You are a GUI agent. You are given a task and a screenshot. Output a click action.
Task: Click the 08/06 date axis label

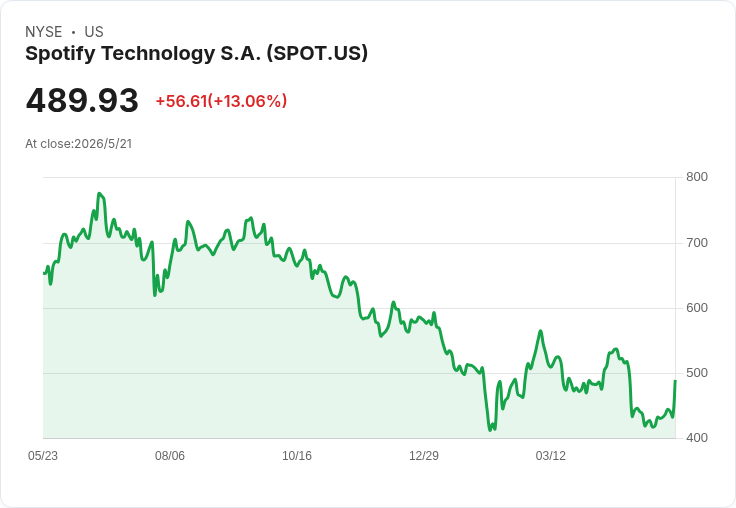click(170, 455)
